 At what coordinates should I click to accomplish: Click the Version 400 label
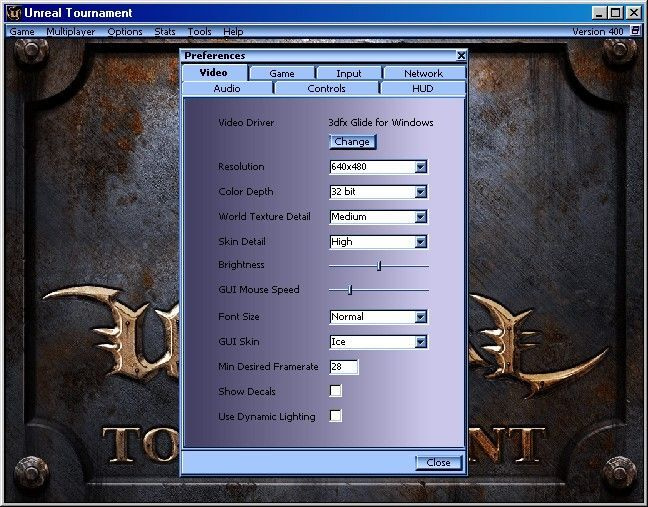[x=598, y=31]
